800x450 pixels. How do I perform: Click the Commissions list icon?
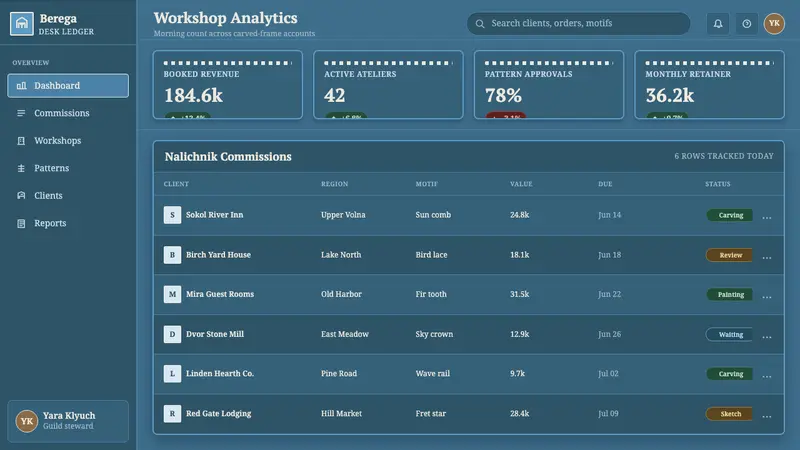(21, 113)
